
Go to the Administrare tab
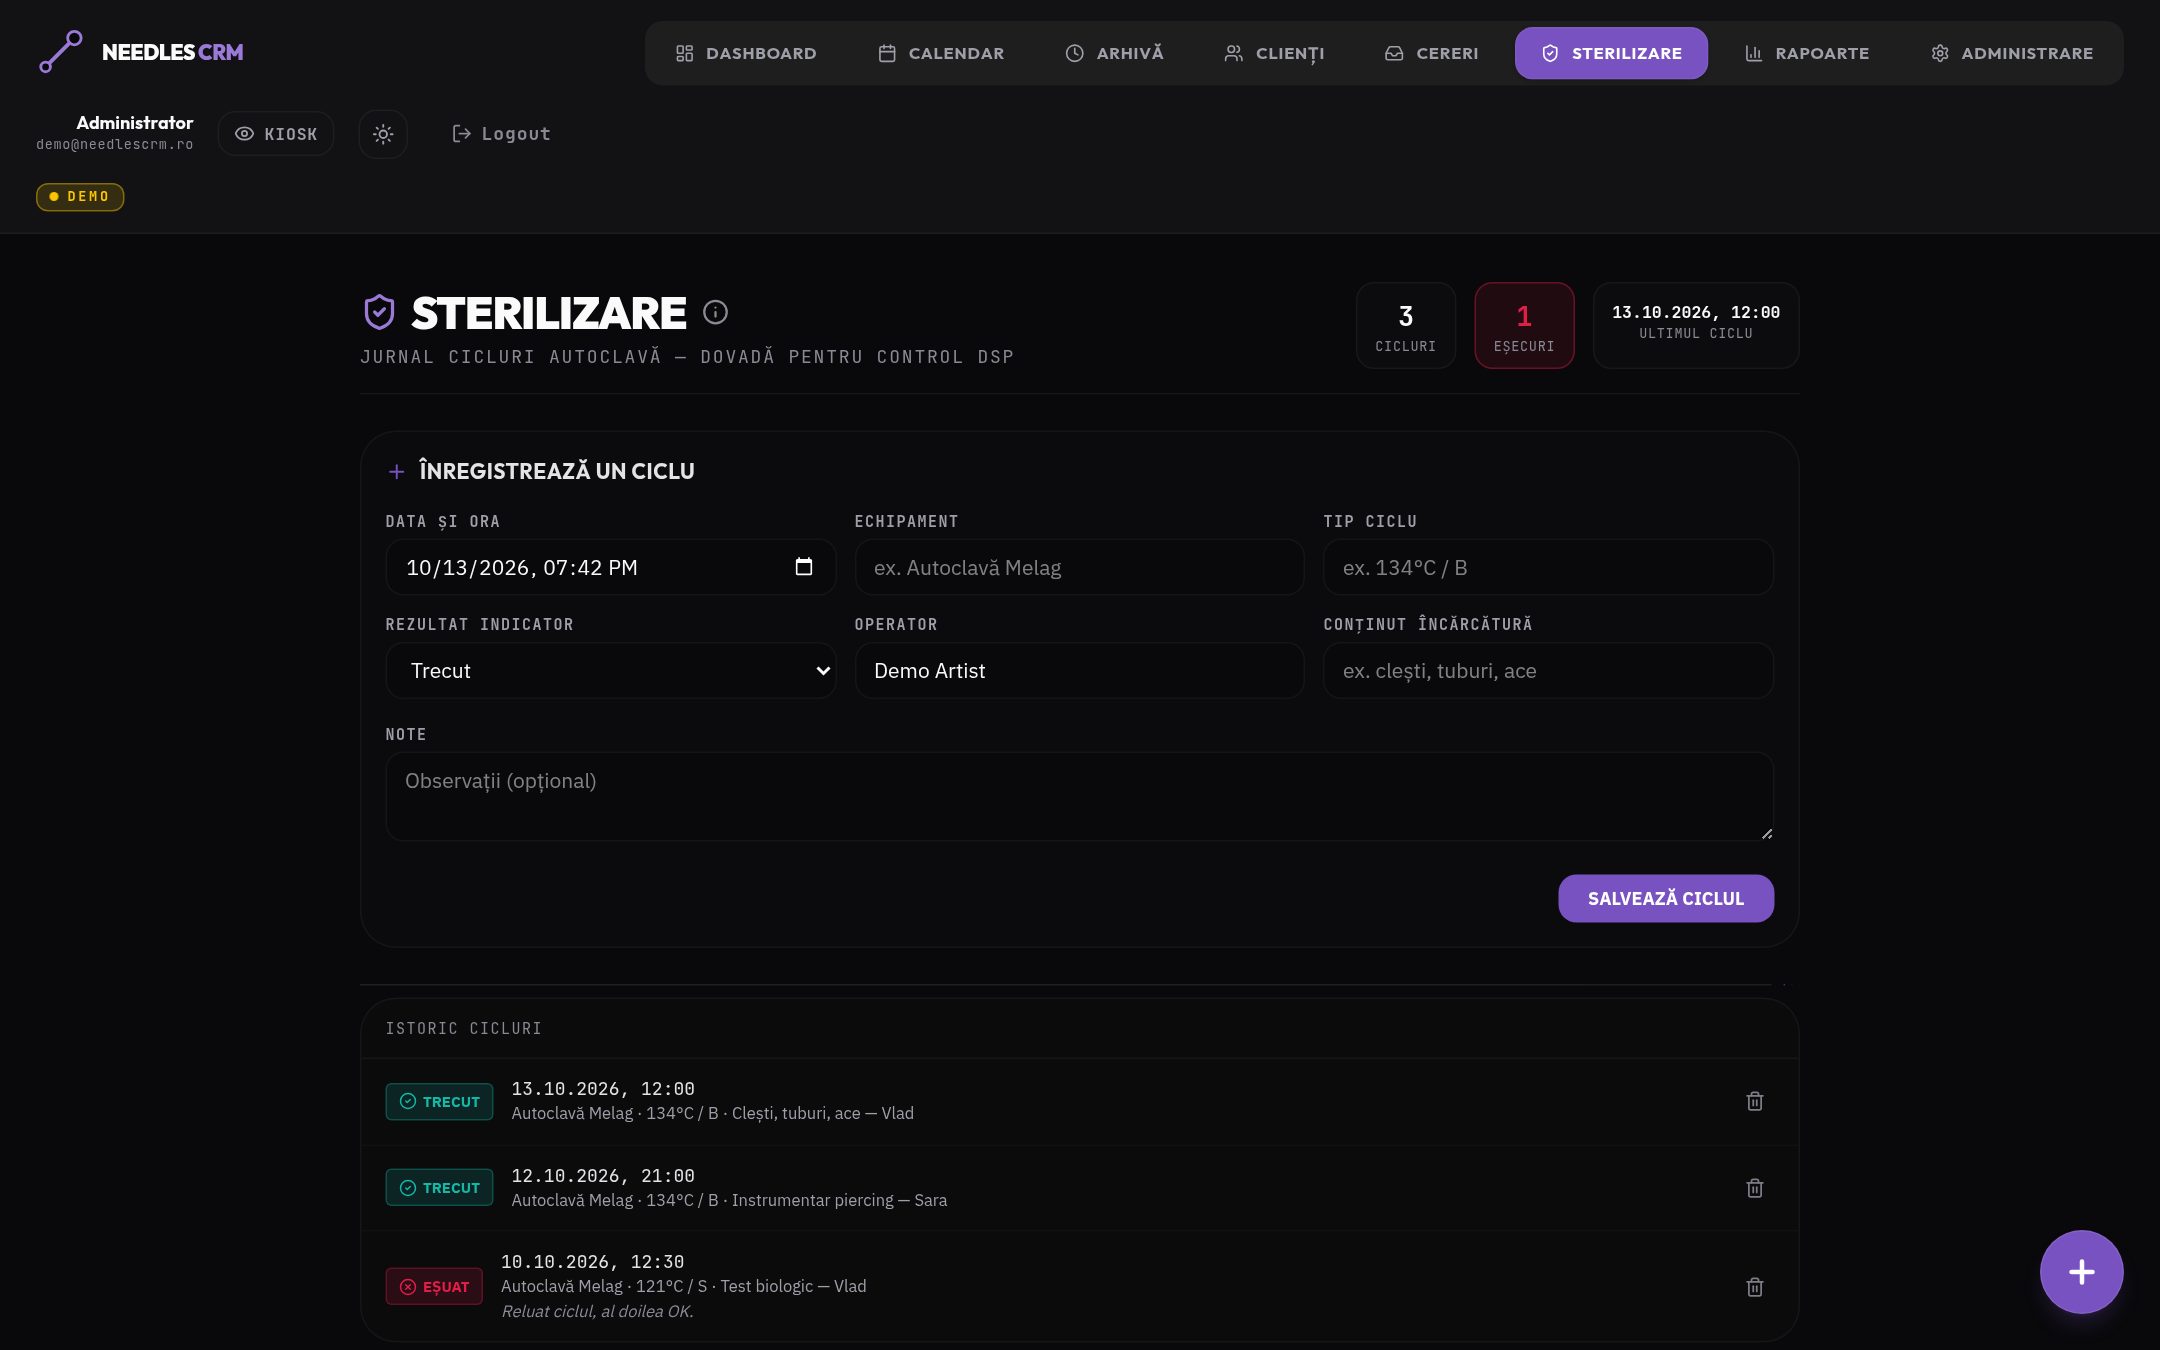pos(2011,53)
